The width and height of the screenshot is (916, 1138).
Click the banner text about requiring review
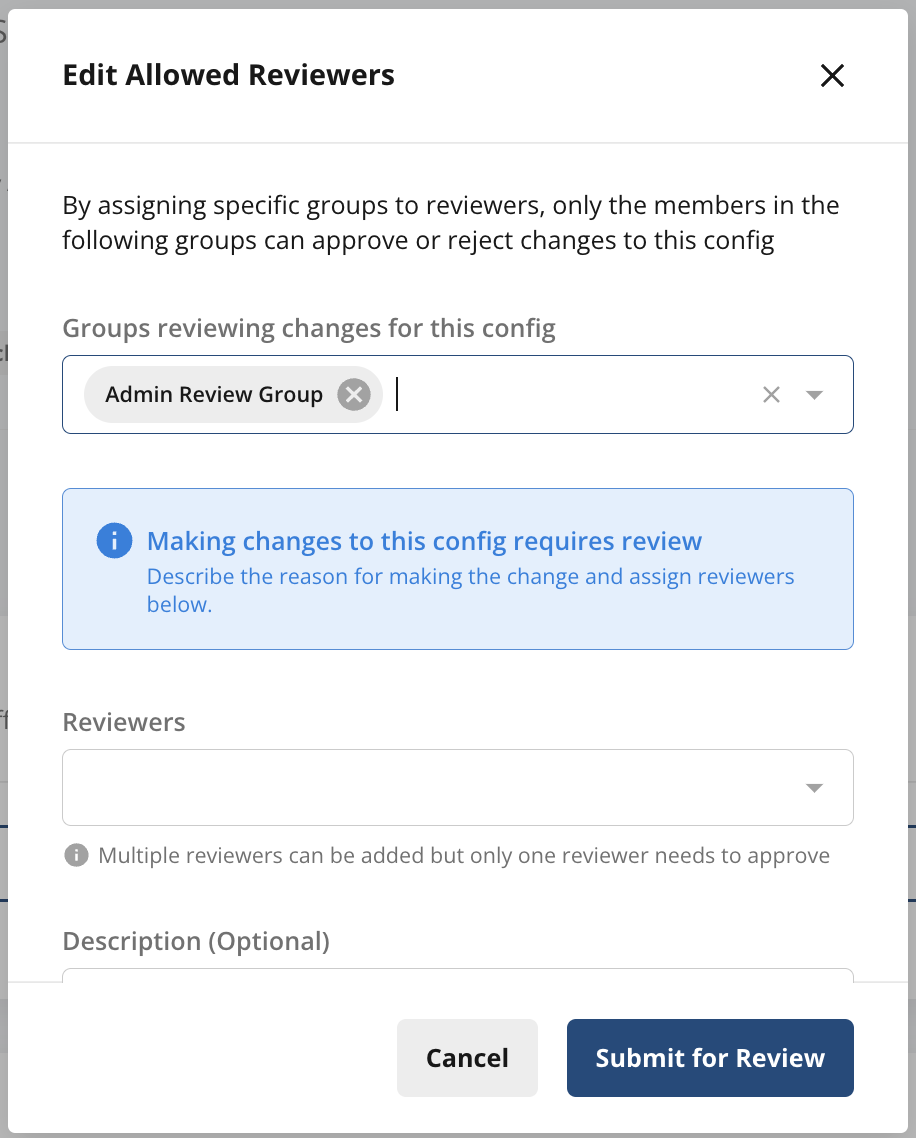click(x=423, y=540)
